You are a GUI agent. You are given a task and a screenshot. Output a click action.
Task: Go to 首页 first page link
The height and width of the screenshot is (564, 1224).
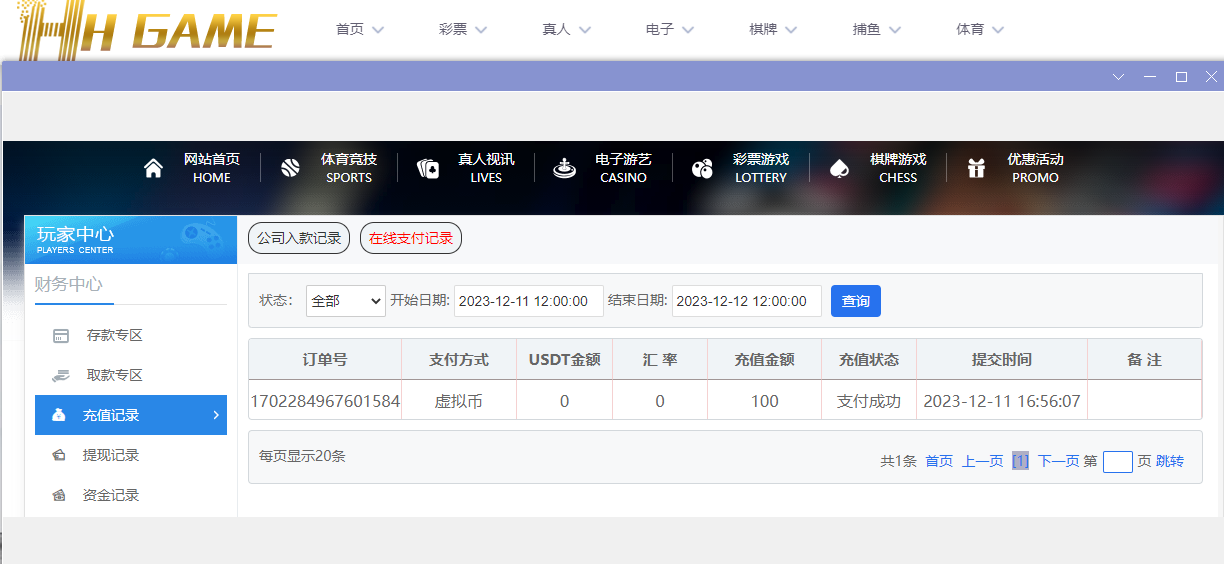coord(939,461)
